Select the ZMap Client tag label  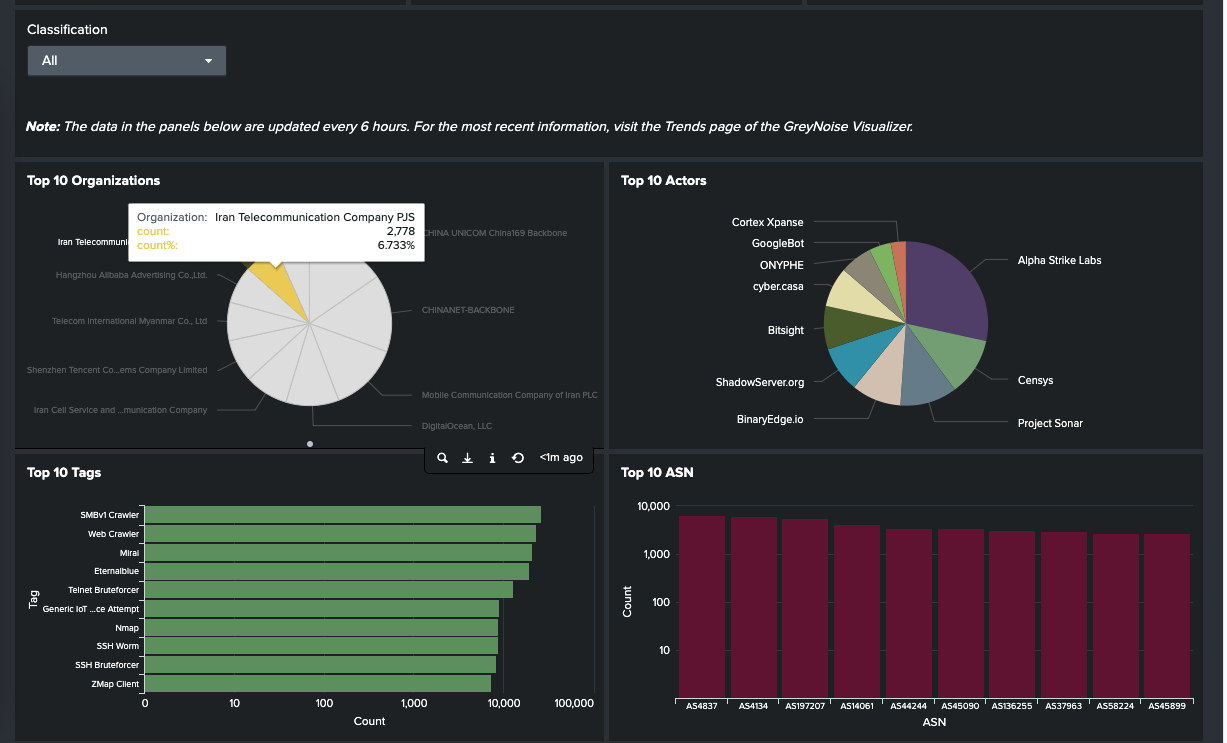coord(114,684)
